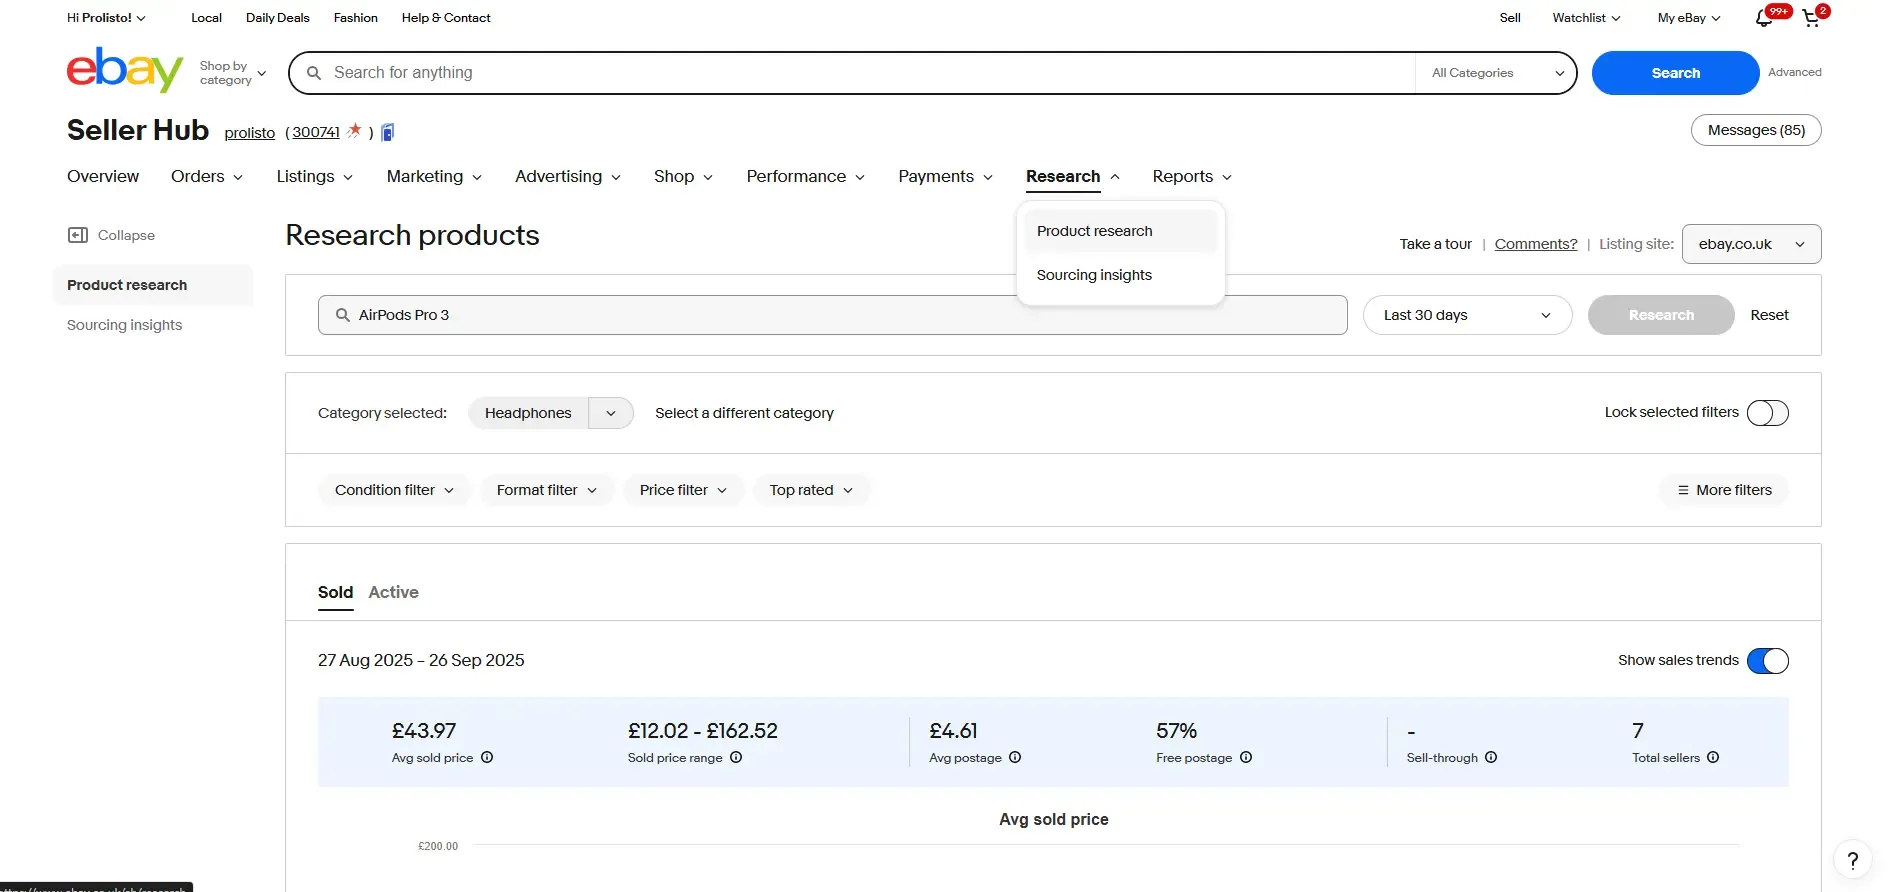Open Messages (85) button
This screenshot has width=1888, height=892.
coord(1756,130)
